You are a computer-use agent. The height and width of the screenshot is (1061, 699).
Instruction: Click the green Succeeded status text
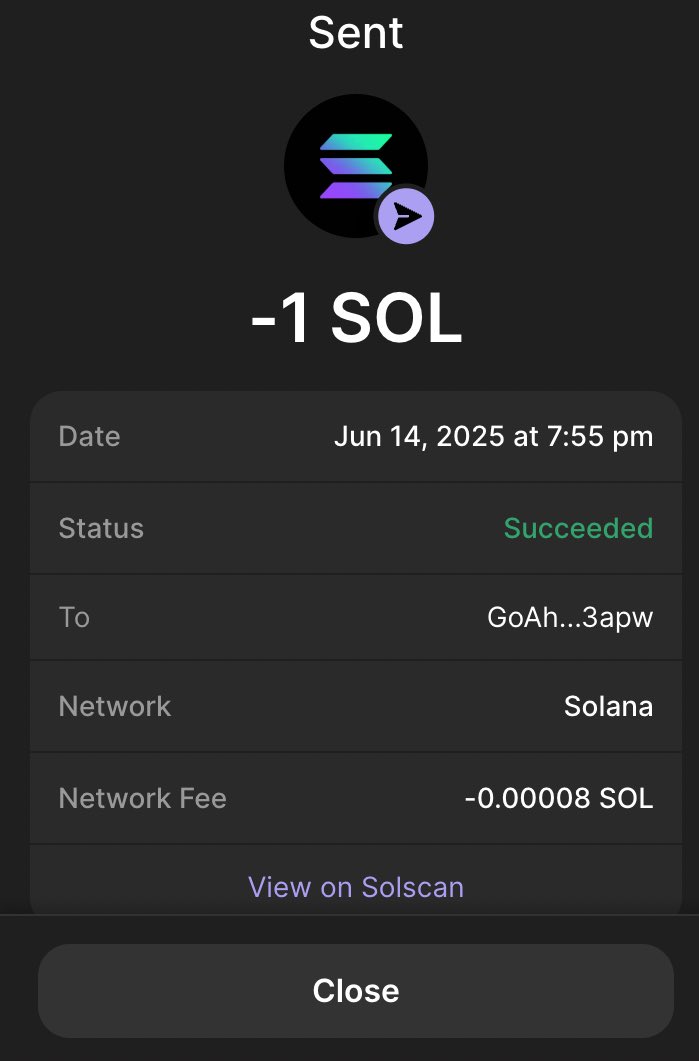[579, 528]
